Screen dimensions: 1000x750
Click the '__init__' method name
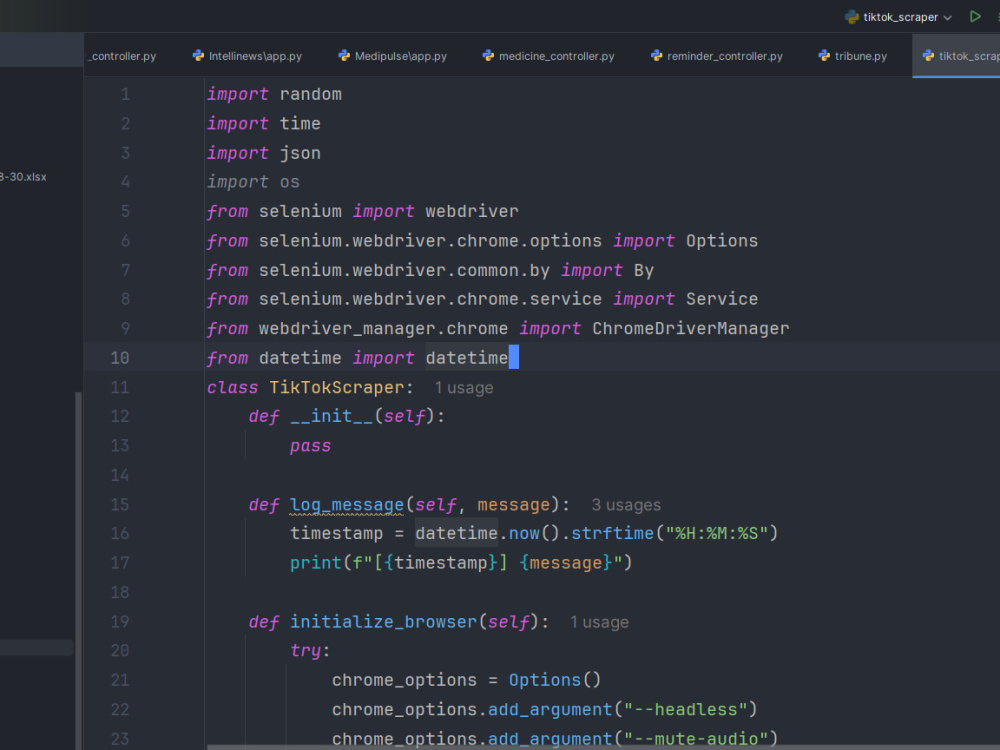click(331, 416)
